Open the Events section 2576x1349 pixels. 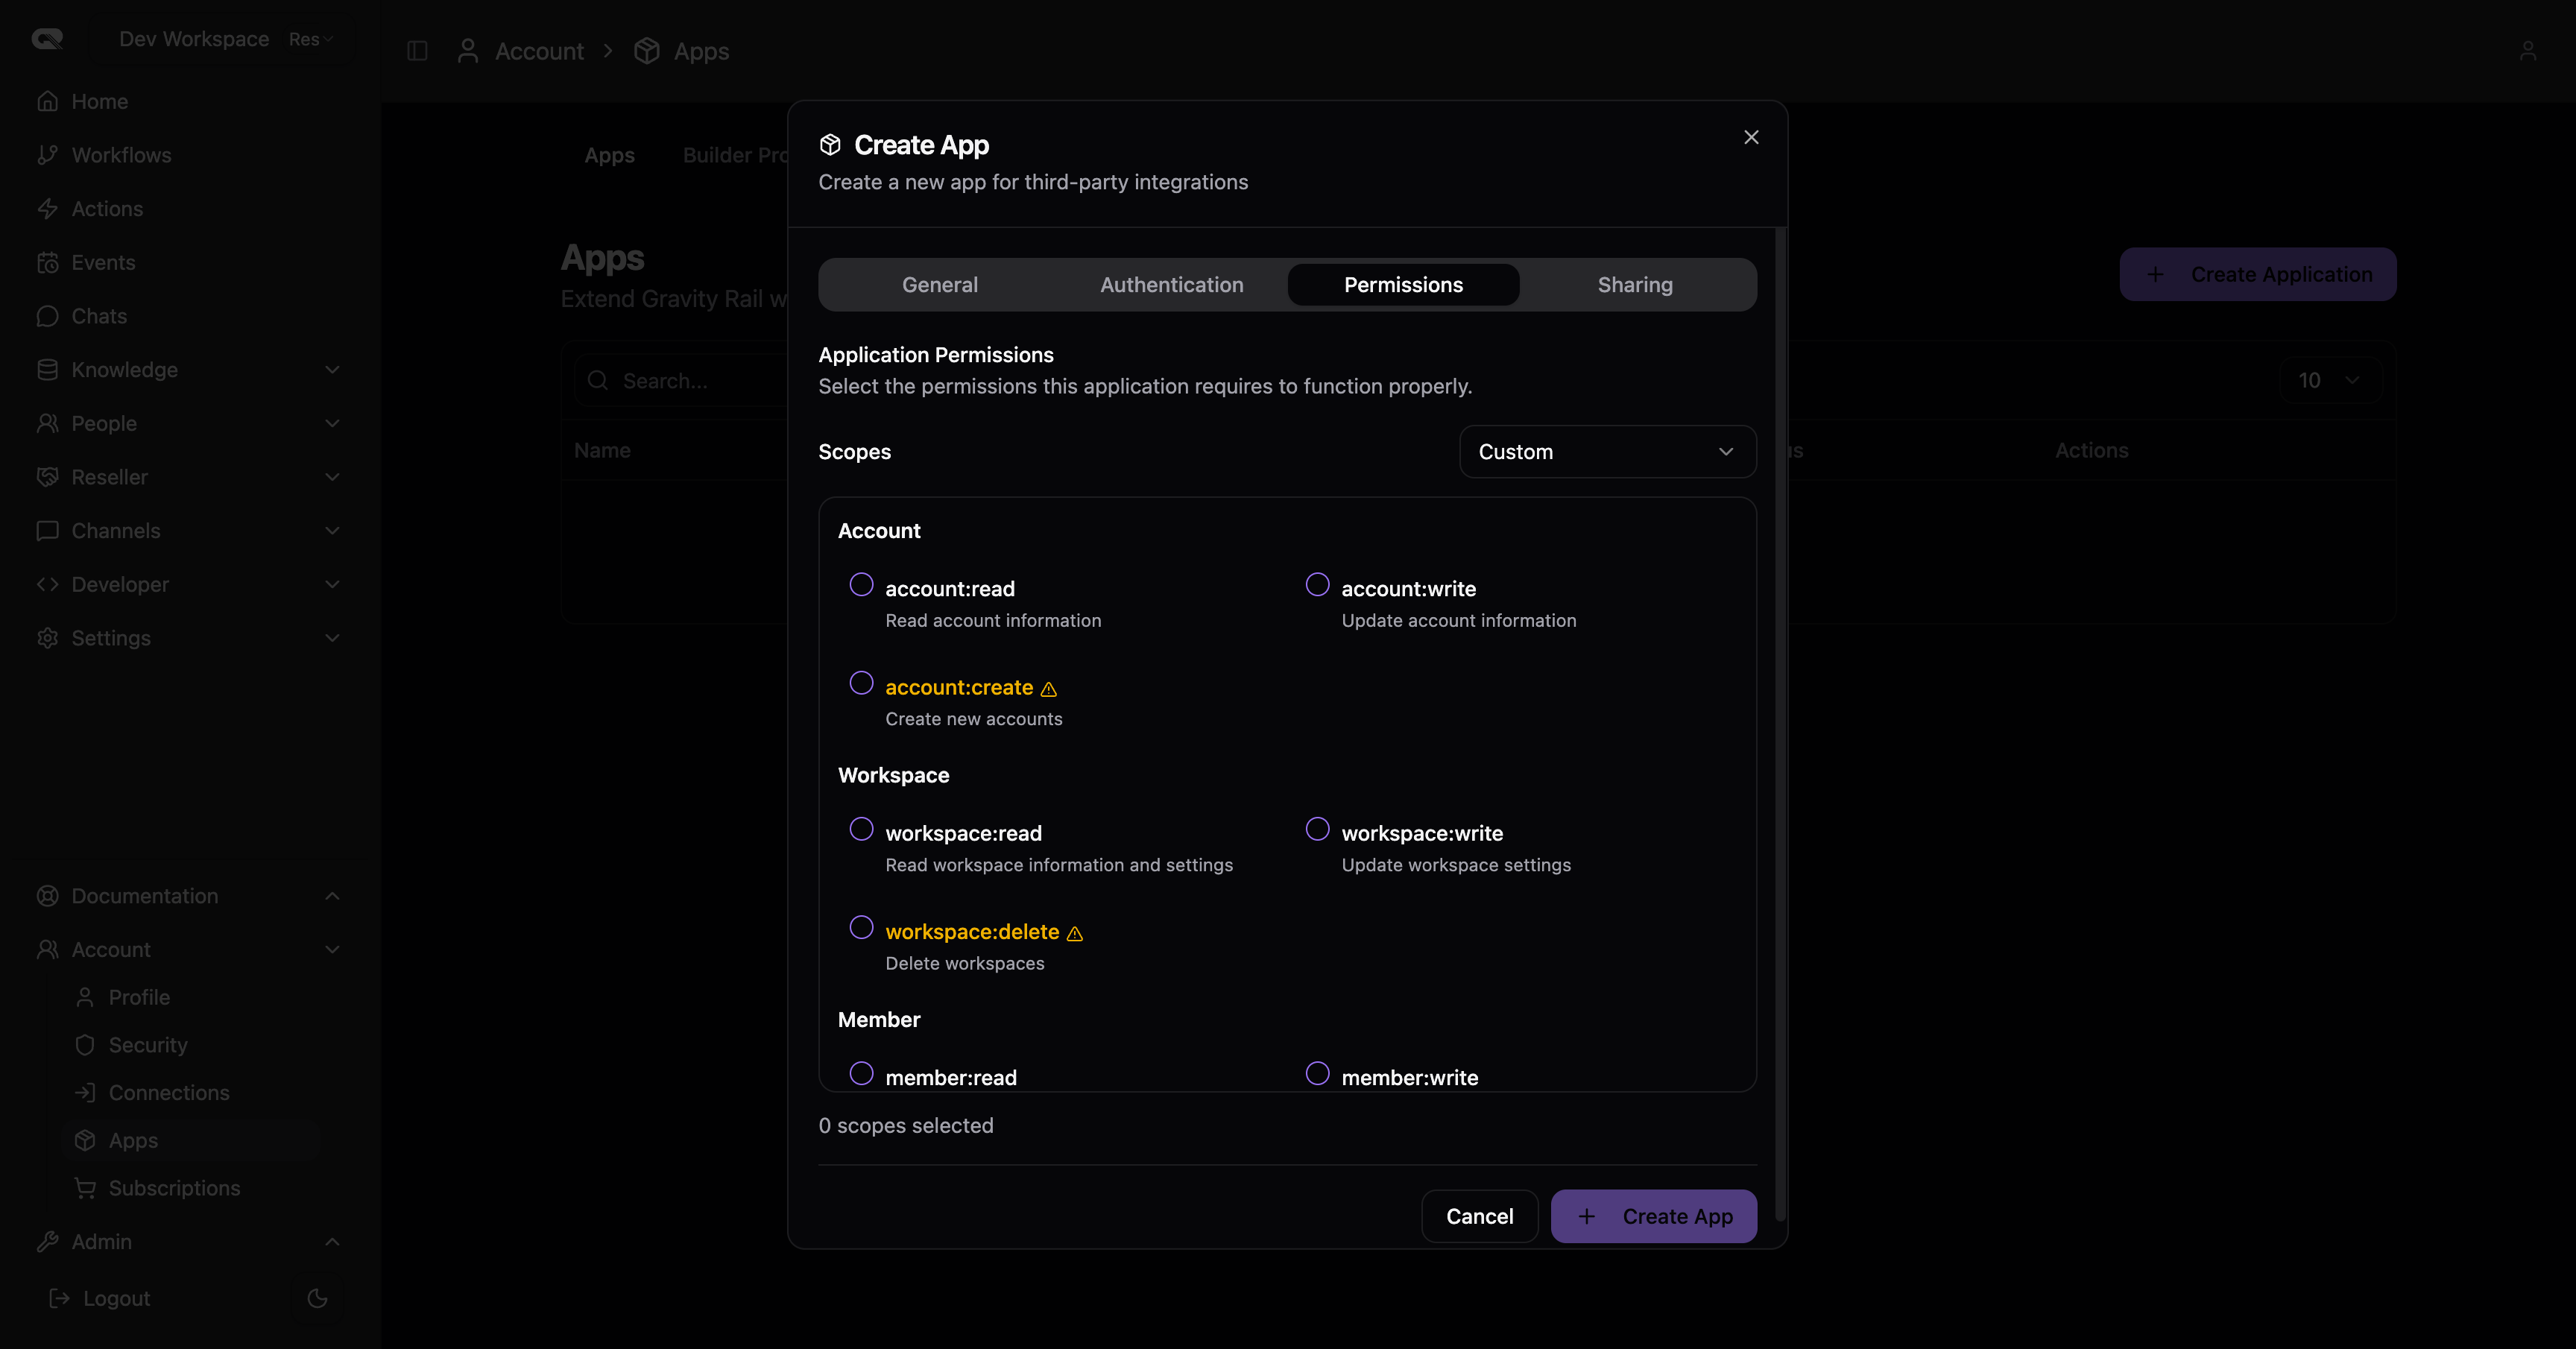click(103, 262)
